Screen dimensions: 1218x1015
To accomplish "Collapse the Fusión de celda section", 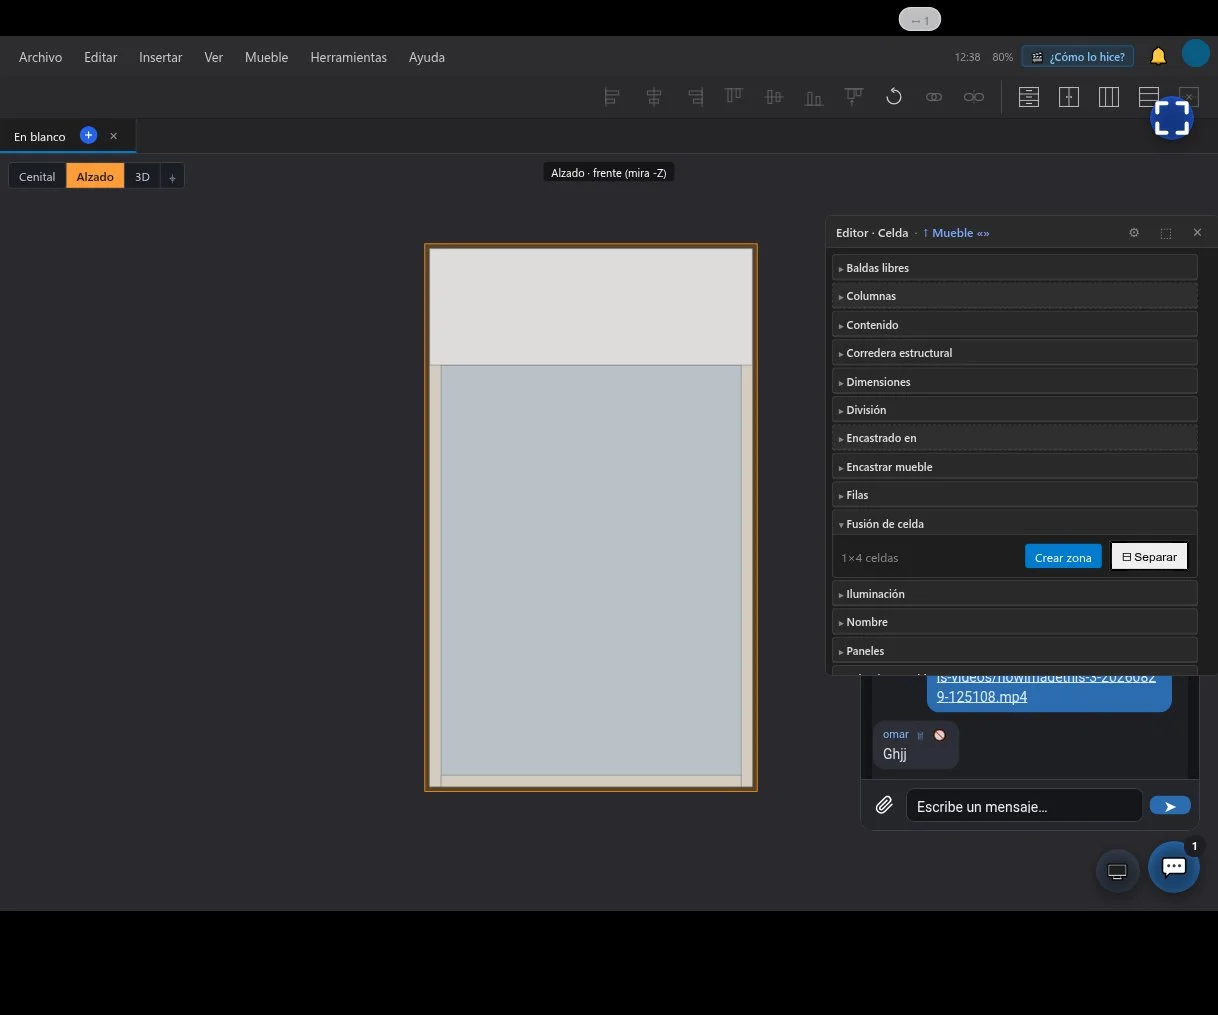I will coord(1014,524).
